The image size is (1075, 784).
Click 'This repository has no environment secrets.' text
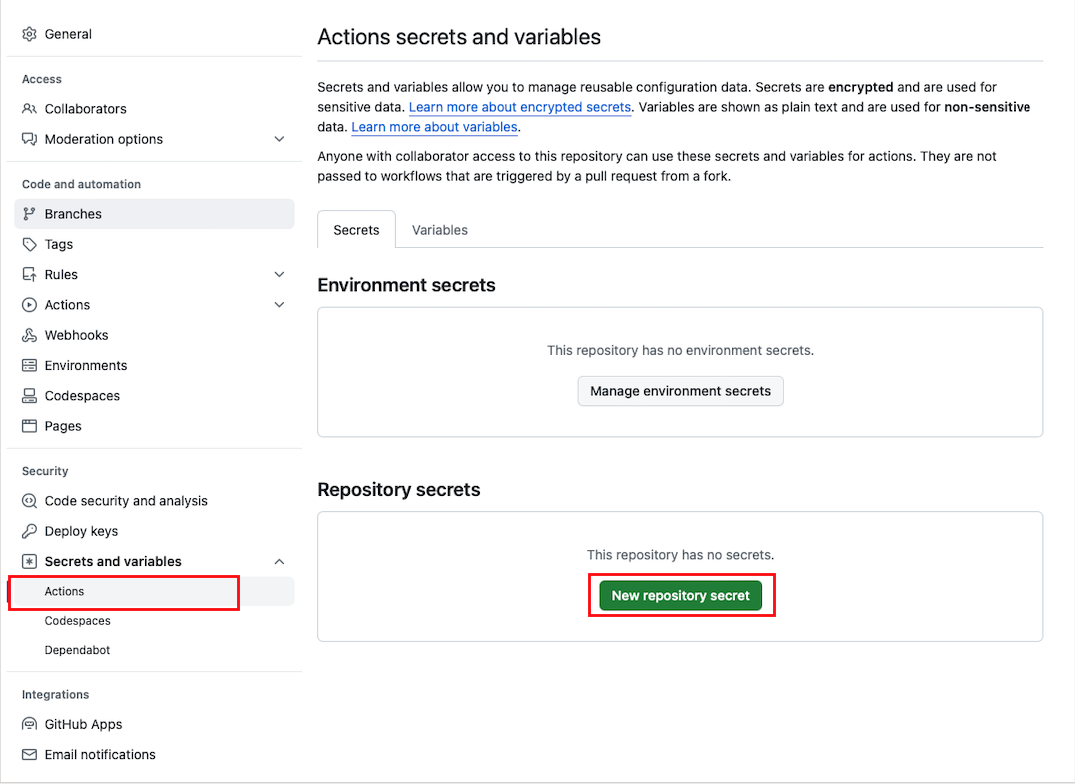[x=680, y=350]
